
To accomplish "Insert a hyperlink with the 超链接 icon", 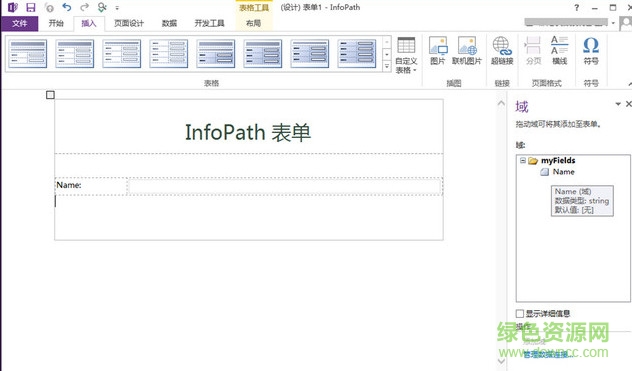I will click(502, 51).
